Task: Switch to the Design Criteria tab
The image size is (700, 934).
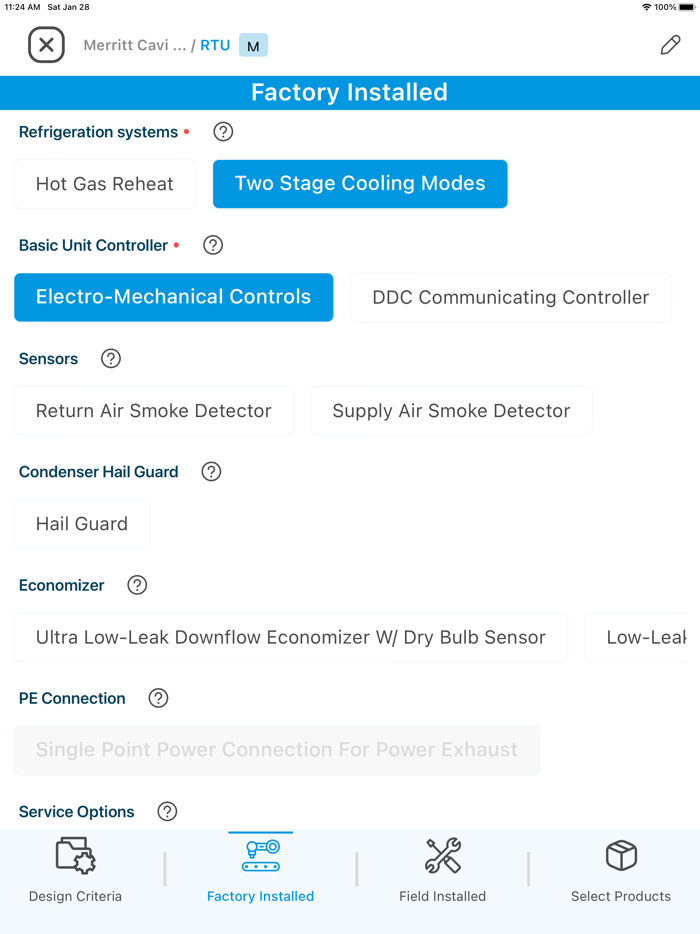Action: coord(75,870)
